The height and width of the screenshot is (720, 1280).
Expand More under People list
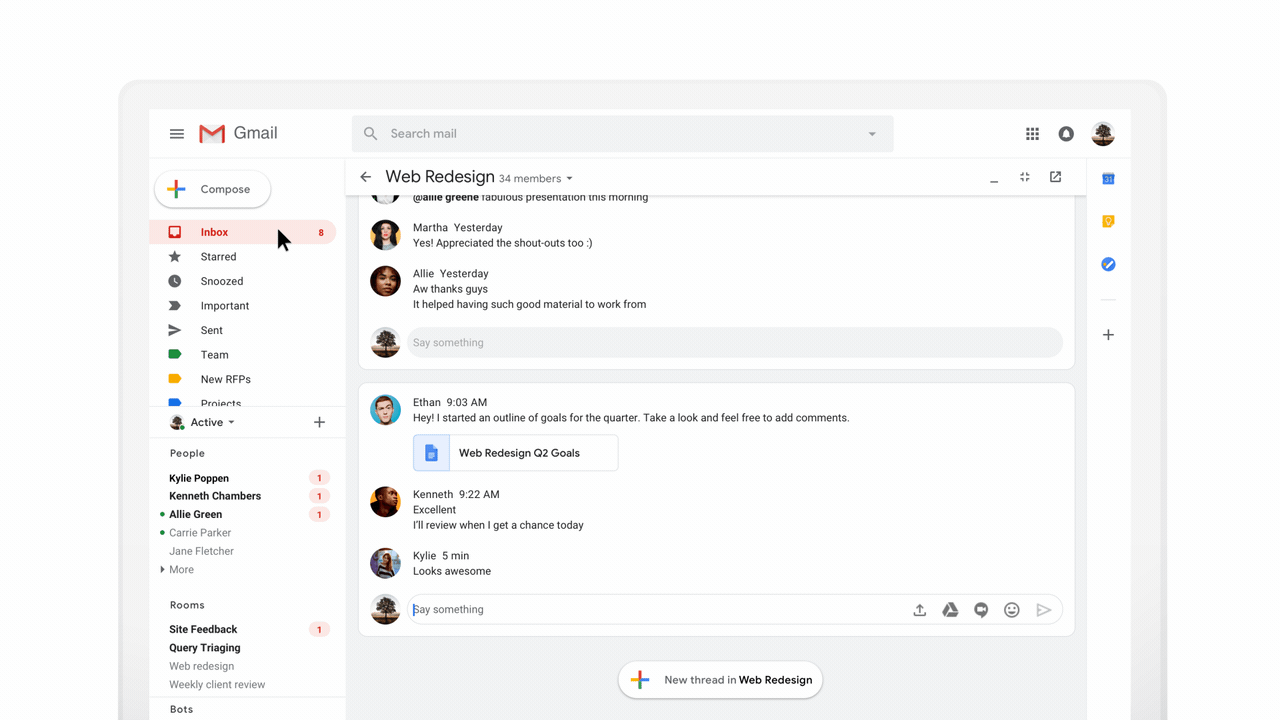pyautogui.click(x=180, y=570)
